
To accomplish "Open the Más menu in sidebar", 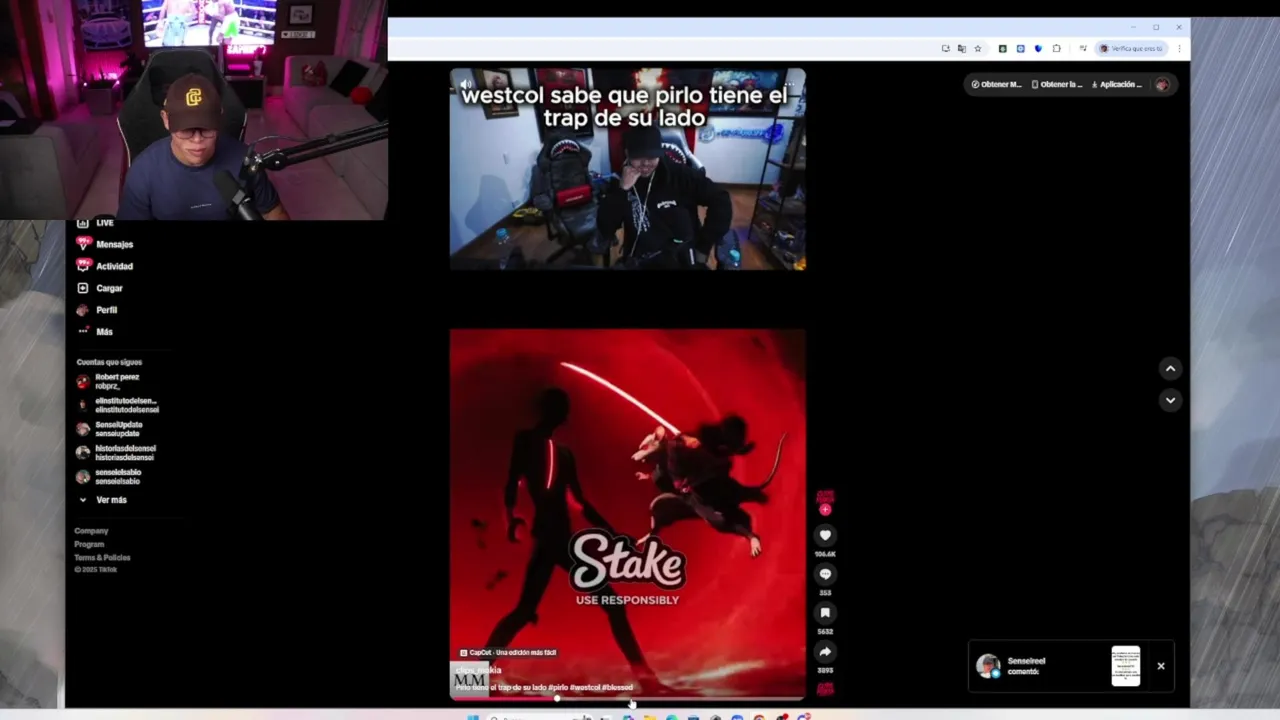I will [x=95, y=331].
